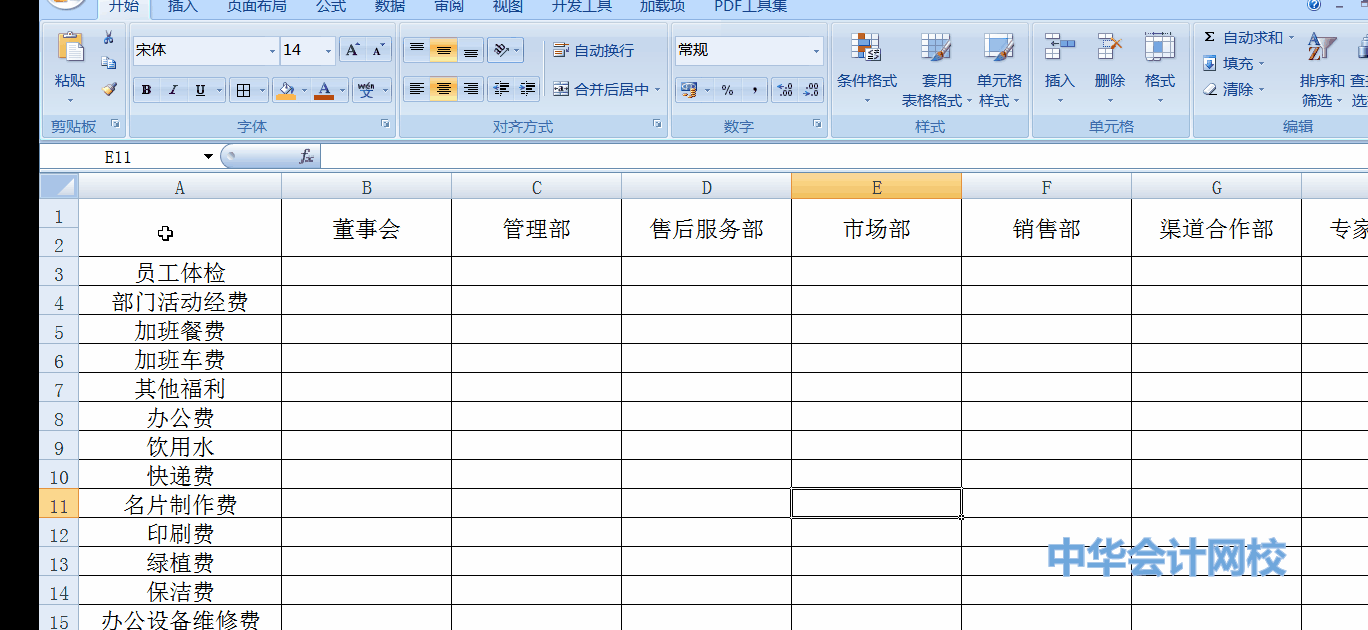Click the Wrap Text (自动换行) button
The height and width of the screenshot is (630, 1368).
tap(593, 50)
